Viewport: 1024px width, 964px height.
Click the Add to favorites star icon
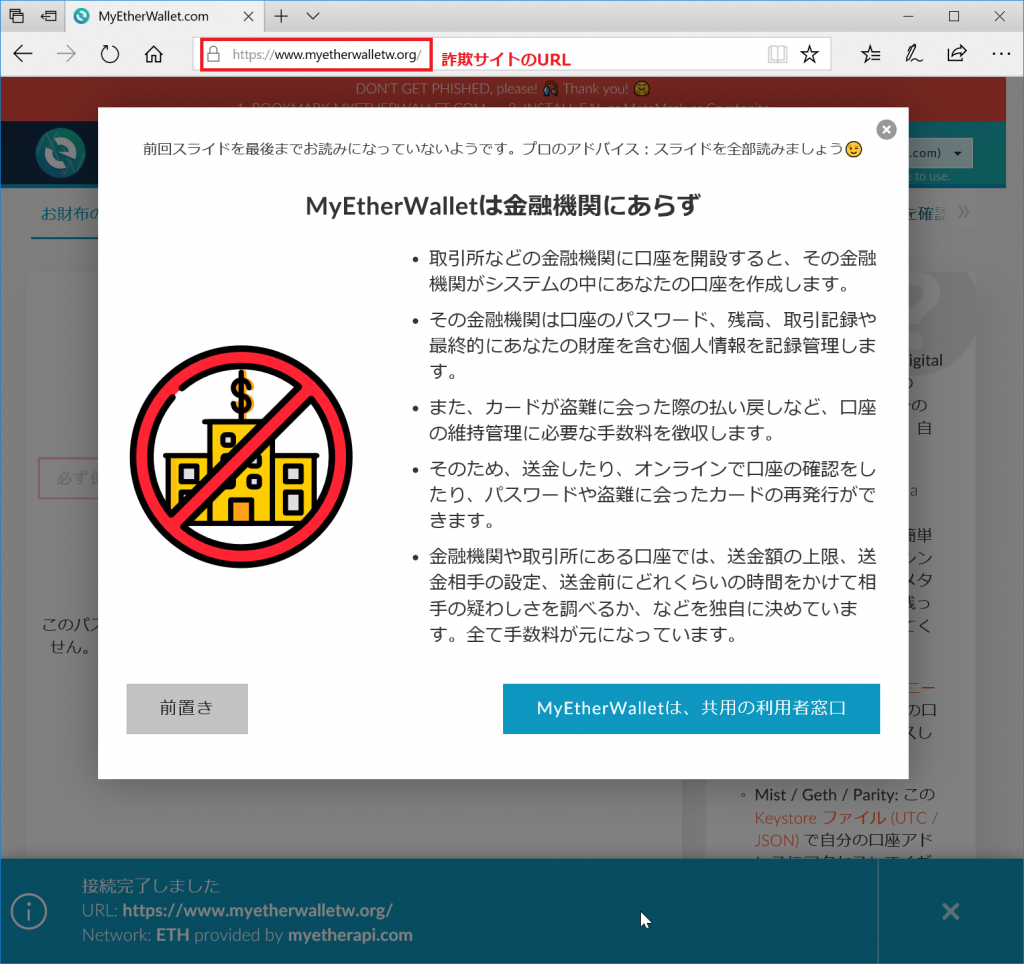tap(810, 54)
